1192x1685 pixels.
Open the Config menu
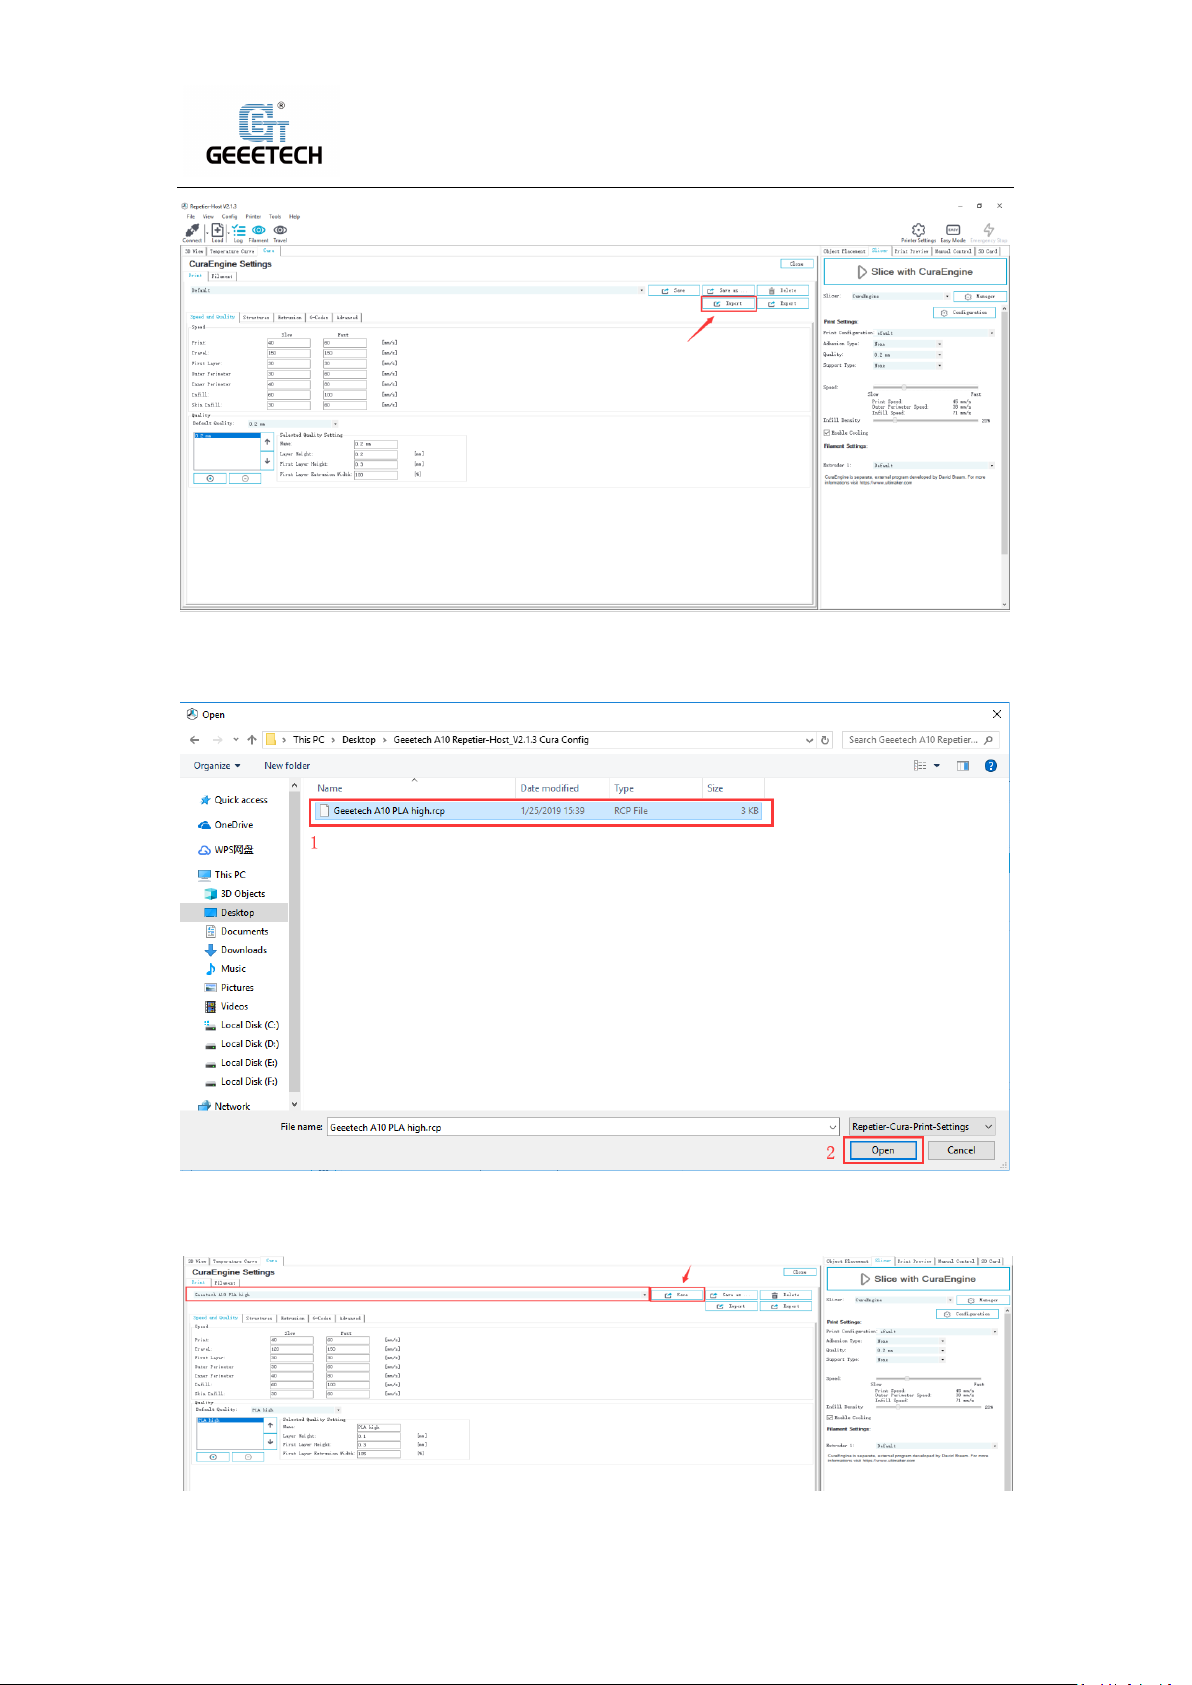[230, 216]
